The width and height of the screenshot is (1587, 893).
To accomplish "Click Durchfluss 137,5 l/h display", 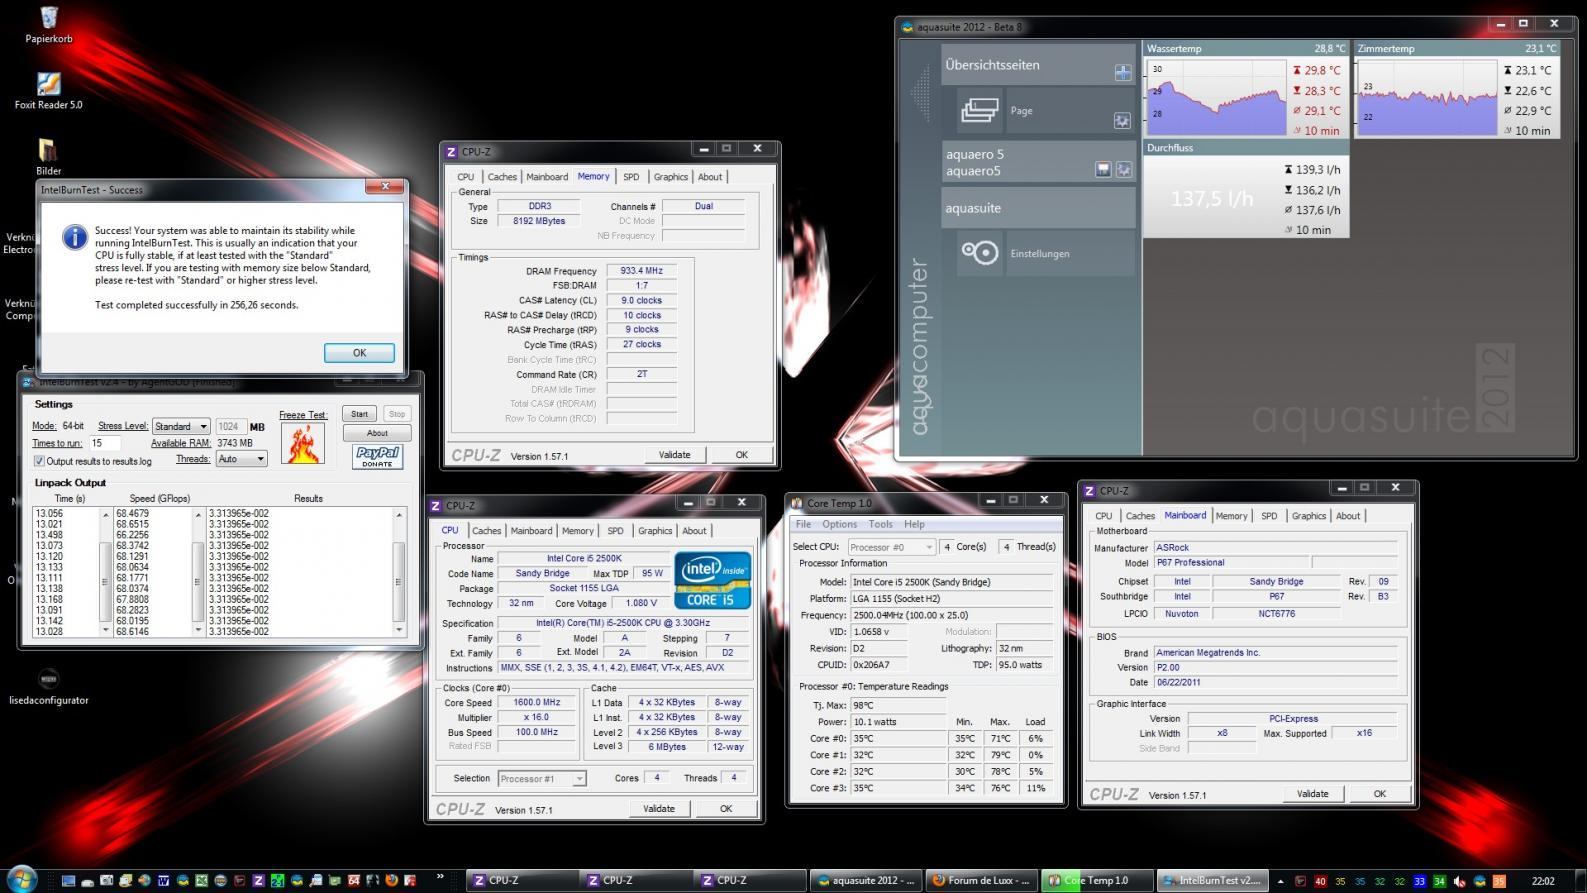I will (1212, 198).
